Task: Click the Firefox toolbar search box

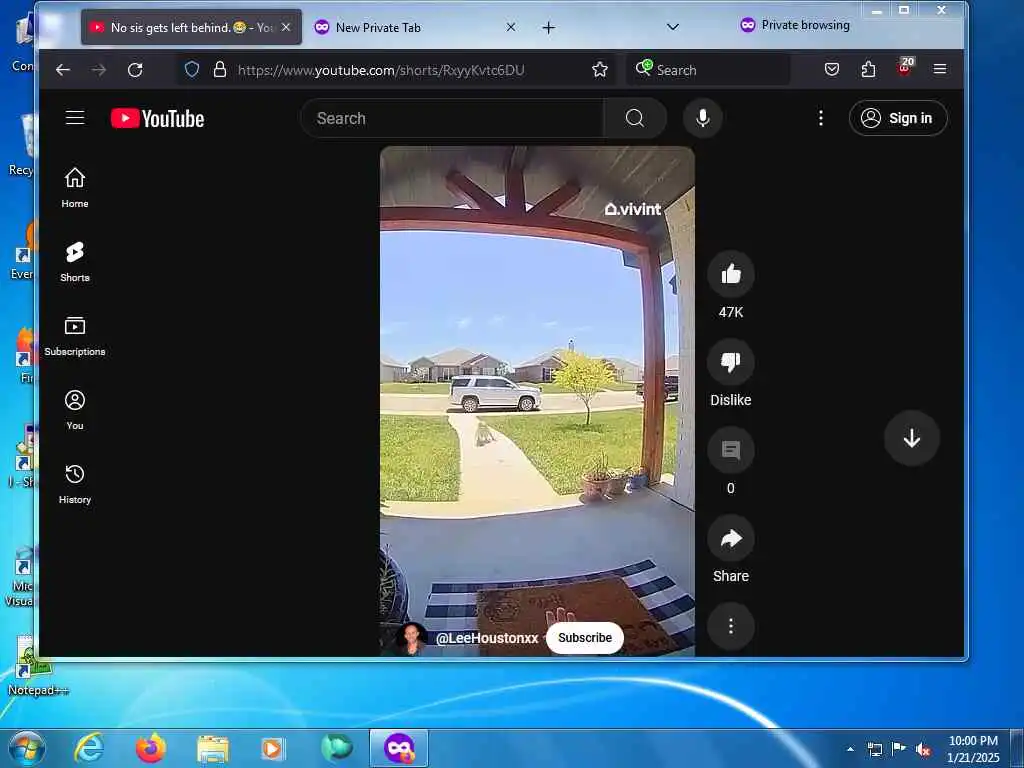Action: tap(708, 70)
